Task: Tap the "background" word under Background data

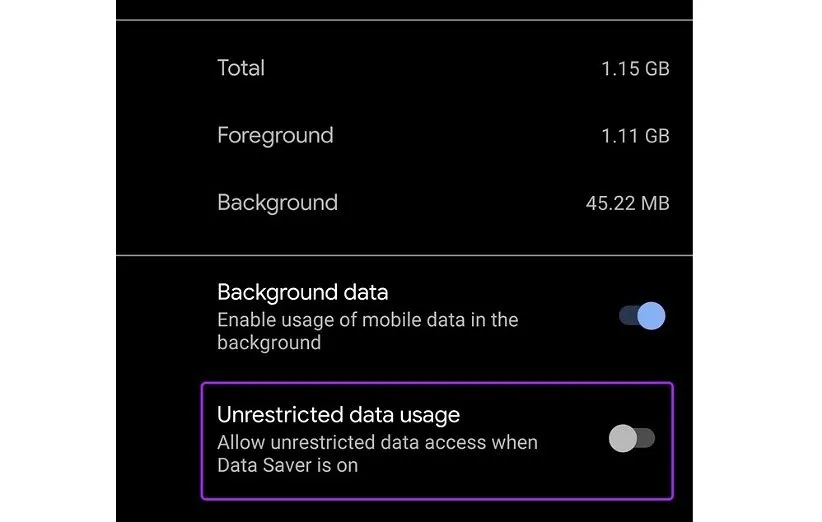Action: [269, 342]
